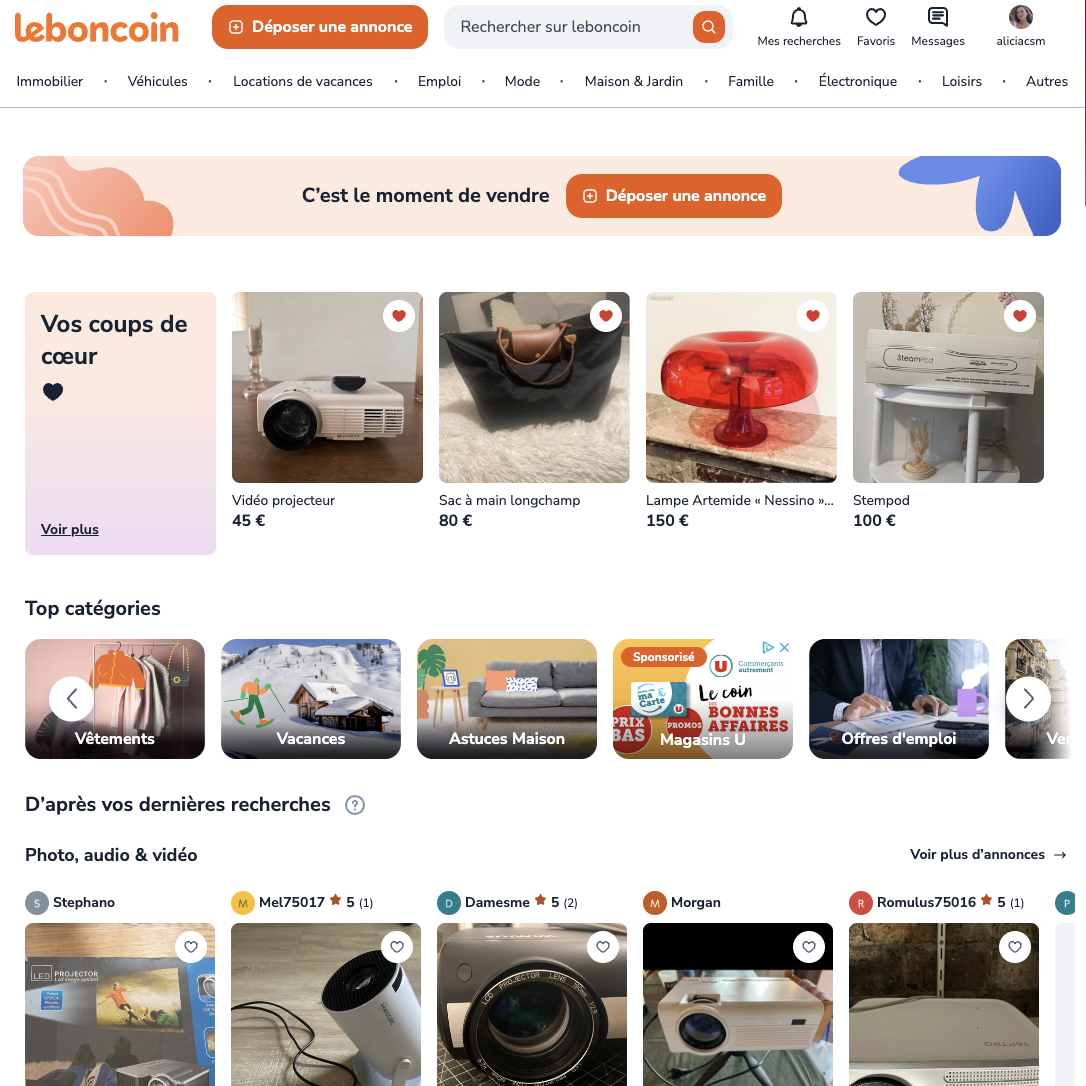The image size is (1086, 1086).
Task: Close the Magasins U sponsored ad
Action: tap(784, 648)
